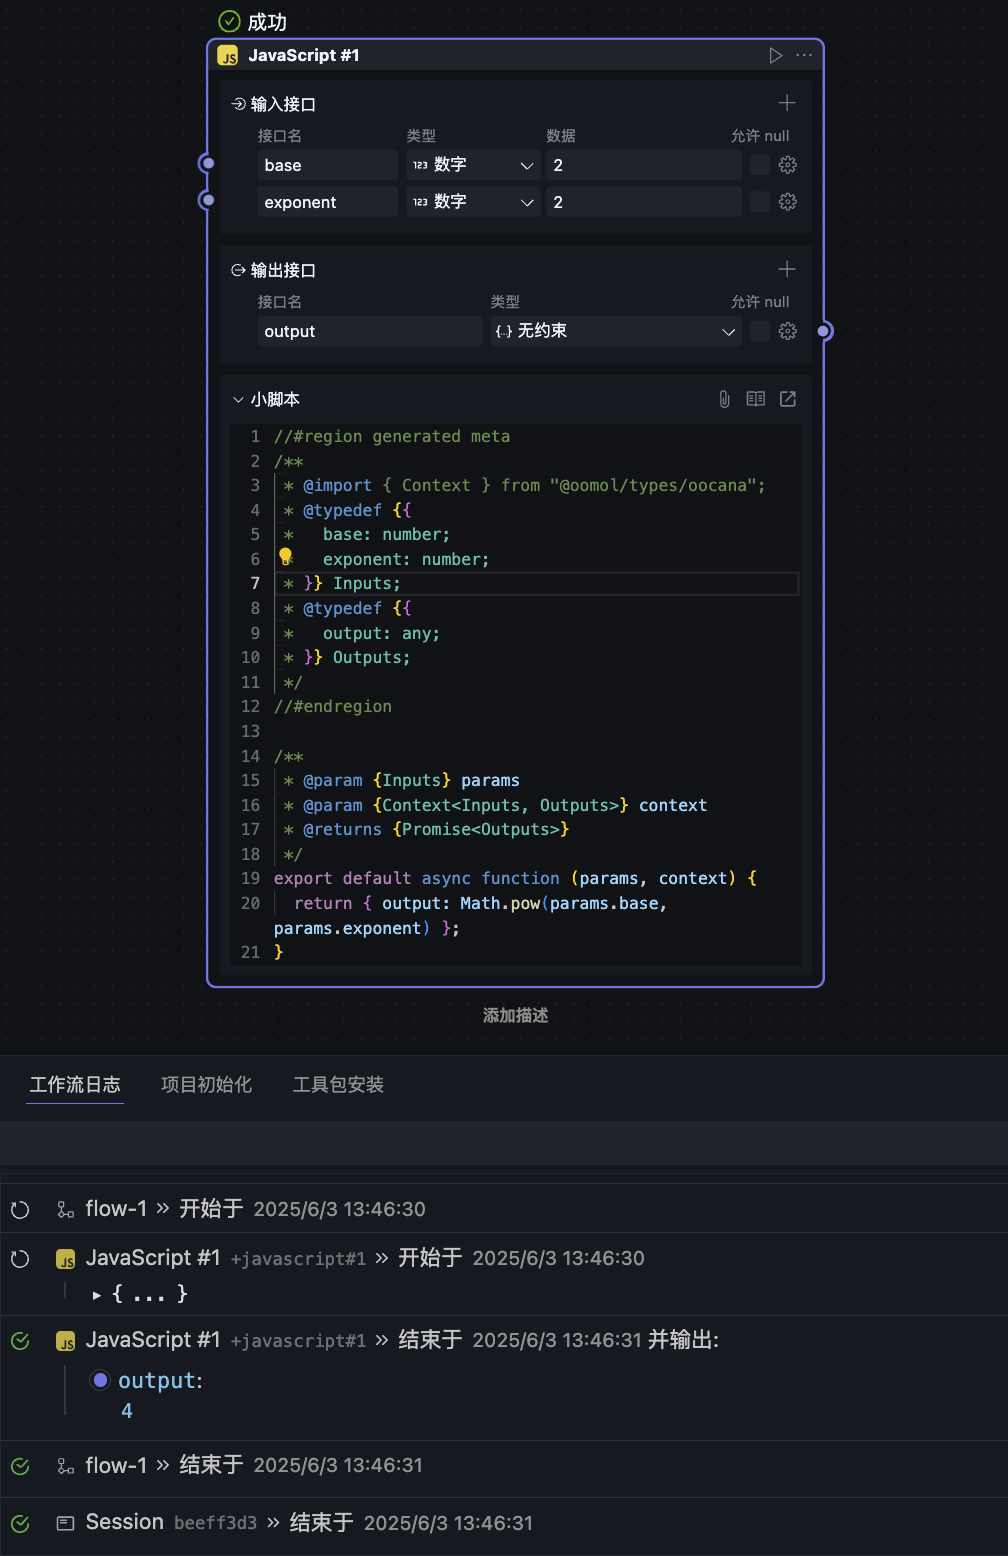Click the script attachment paperclip icon
This screenshot has width=1008, height=1556.
724,399
